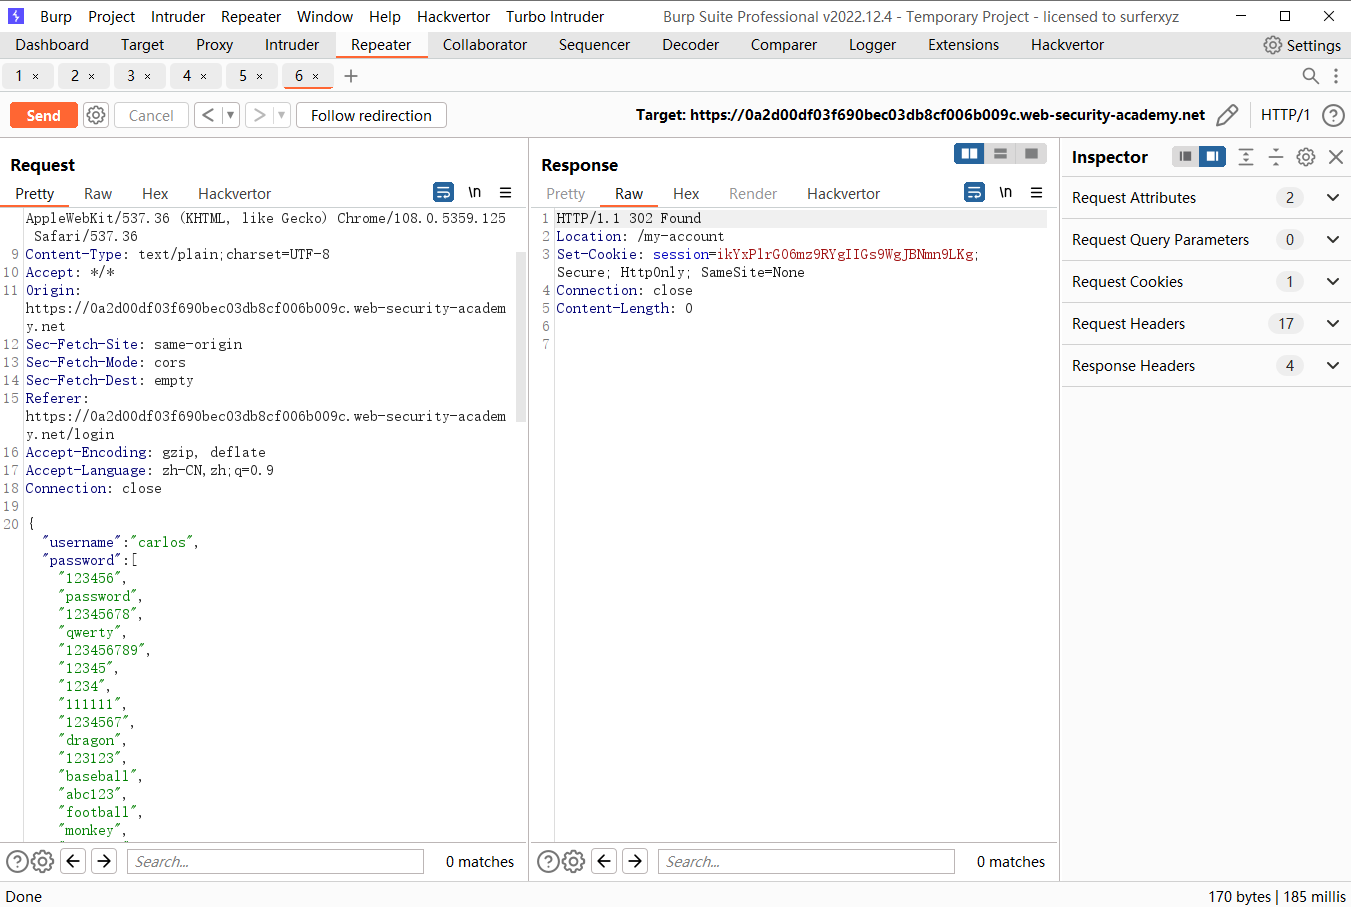Jump to previous Request search match

coord(73,861)
